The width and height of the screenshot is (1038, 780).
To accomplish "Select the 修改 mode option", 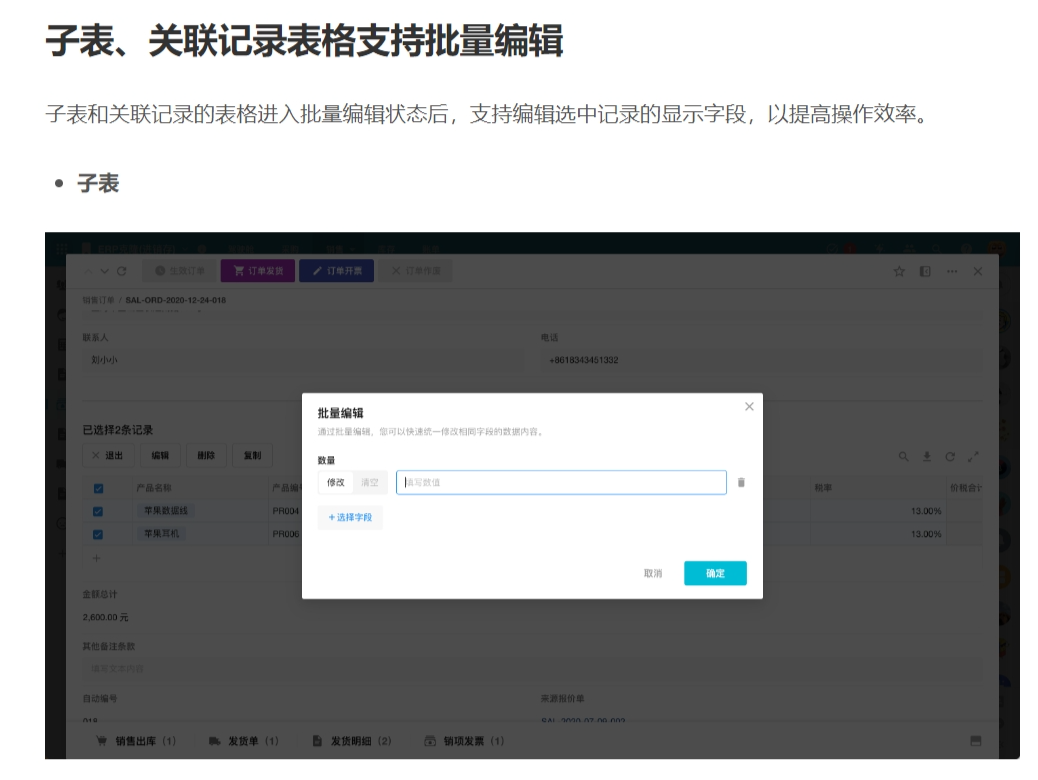I will (335, 482).
